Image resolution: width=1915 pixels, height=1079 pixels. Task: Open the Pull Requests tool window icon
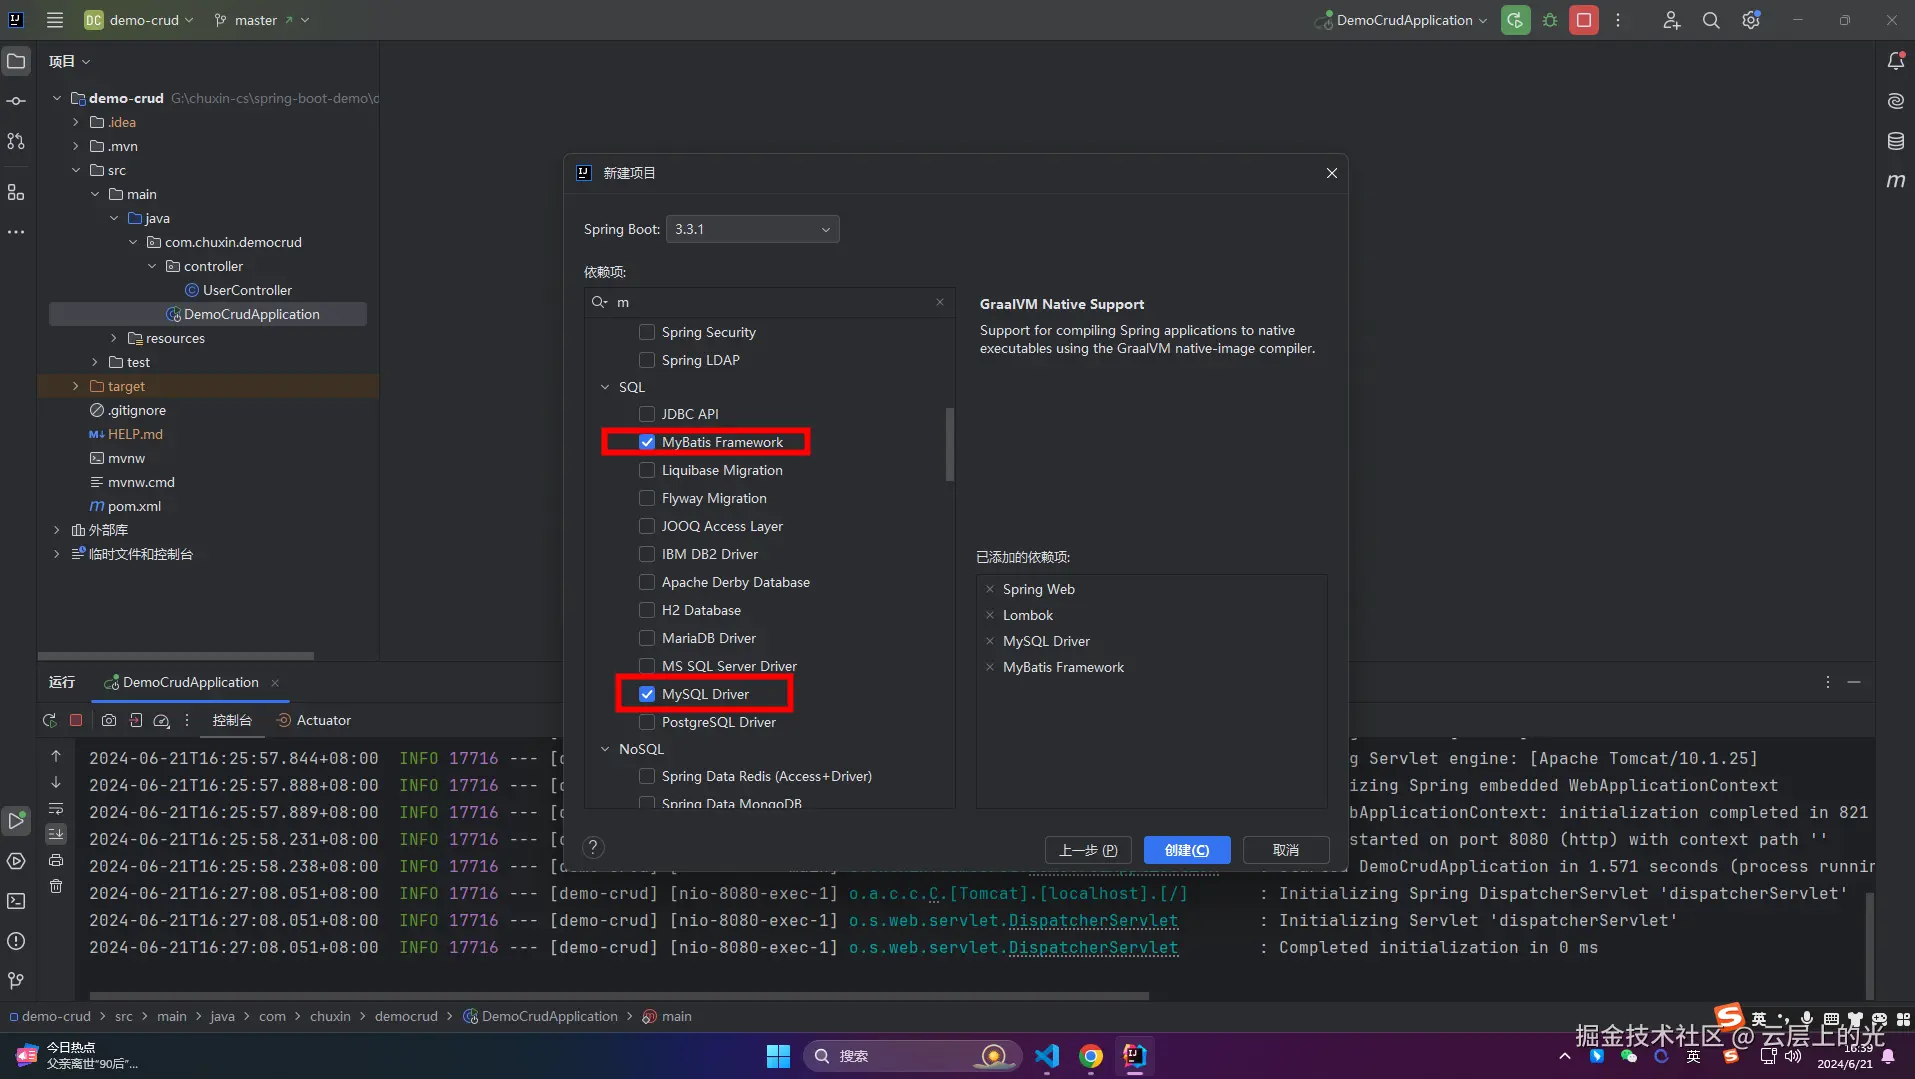(16, 141)
